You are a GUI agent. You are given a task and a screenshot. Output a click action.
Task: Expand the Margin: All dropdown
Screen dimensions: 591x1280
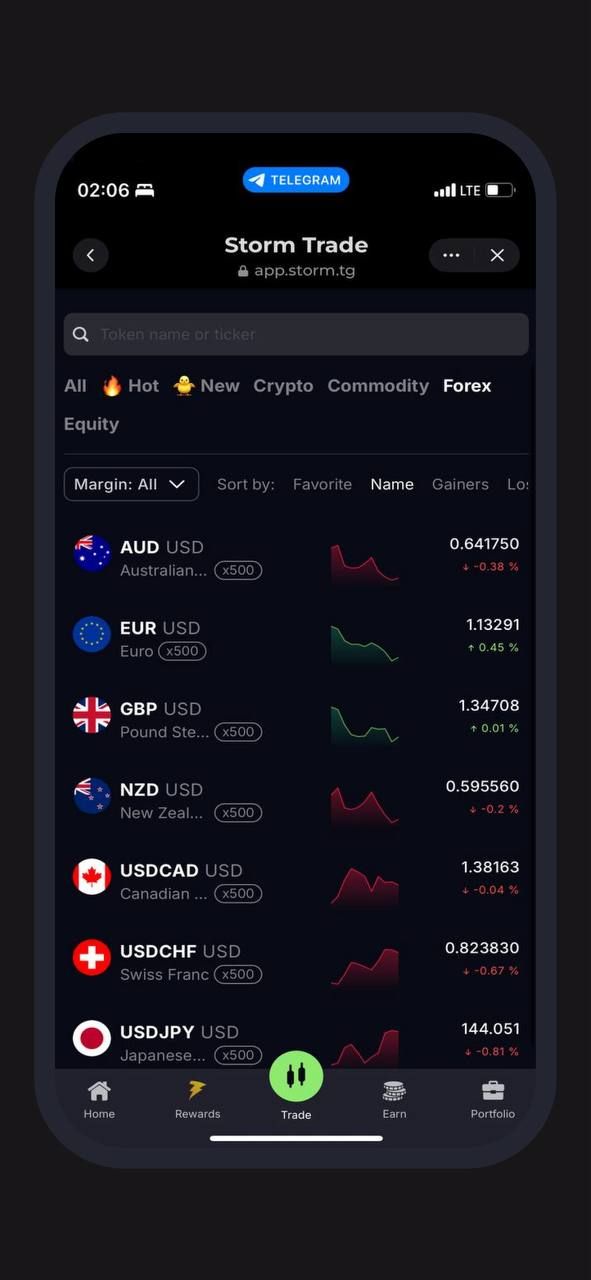(x=131, y=484)
